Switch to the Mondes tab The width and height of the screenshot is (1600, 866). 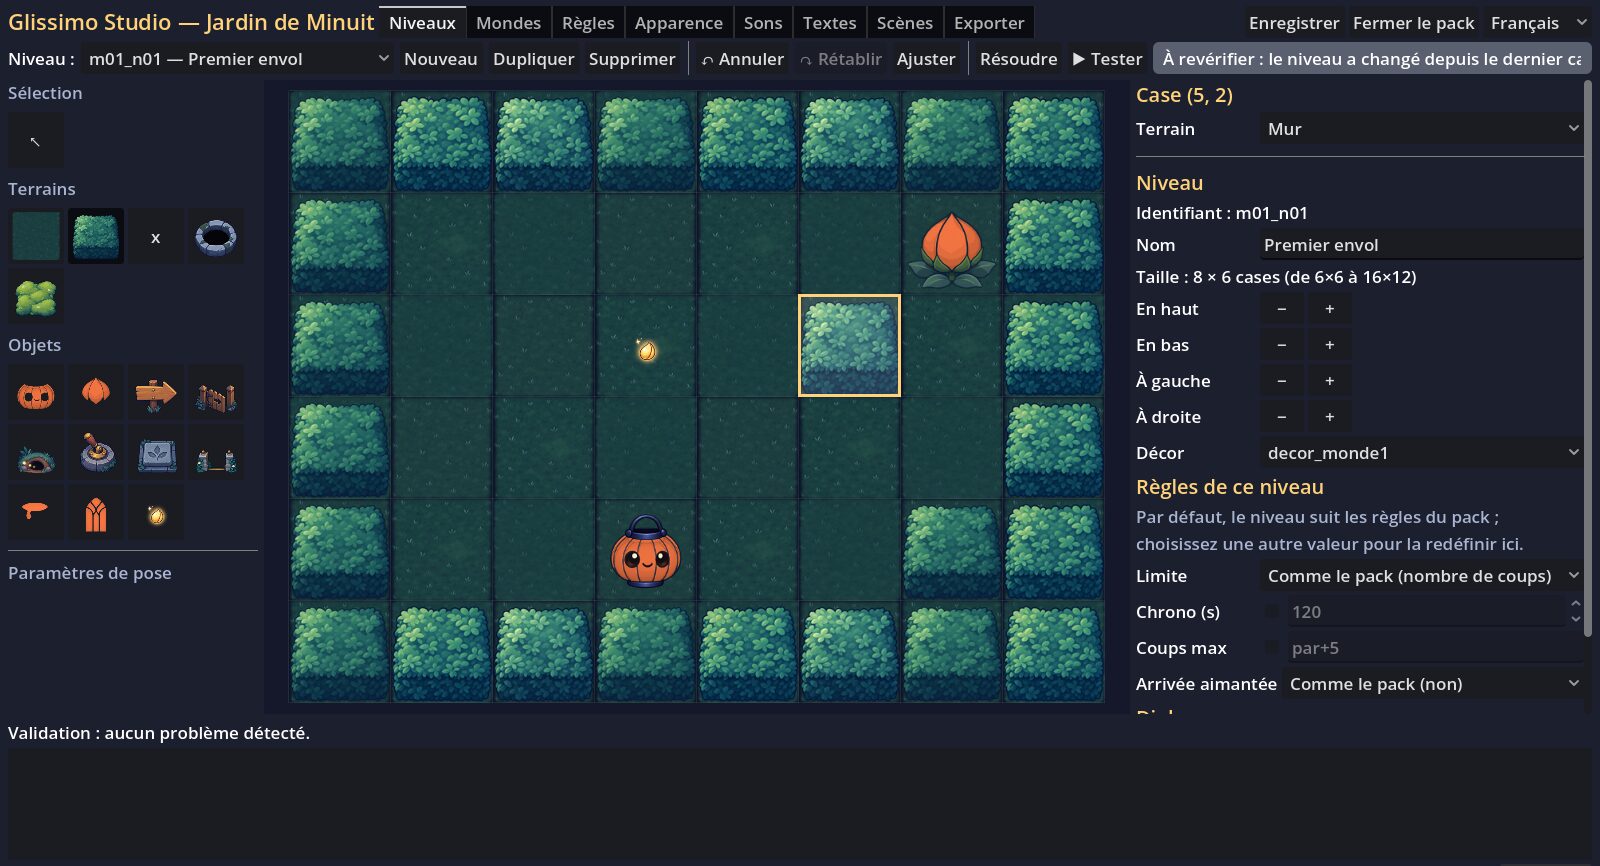click(x=508, y=23)
